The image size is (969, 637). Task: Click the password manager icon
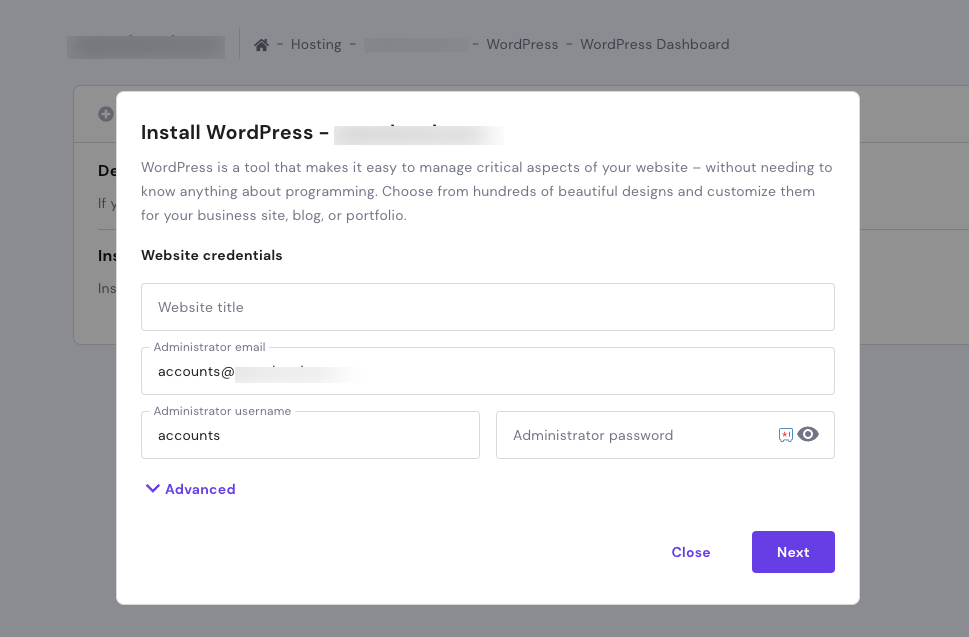tap(785, 435)
